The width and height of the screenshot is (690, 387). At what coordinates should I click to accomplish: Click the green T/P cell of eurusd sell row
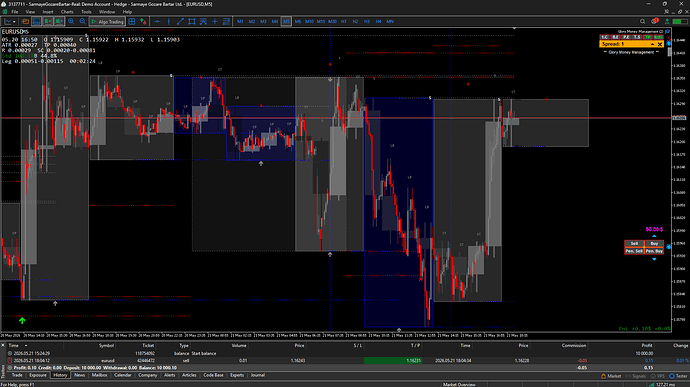[393, 360]
